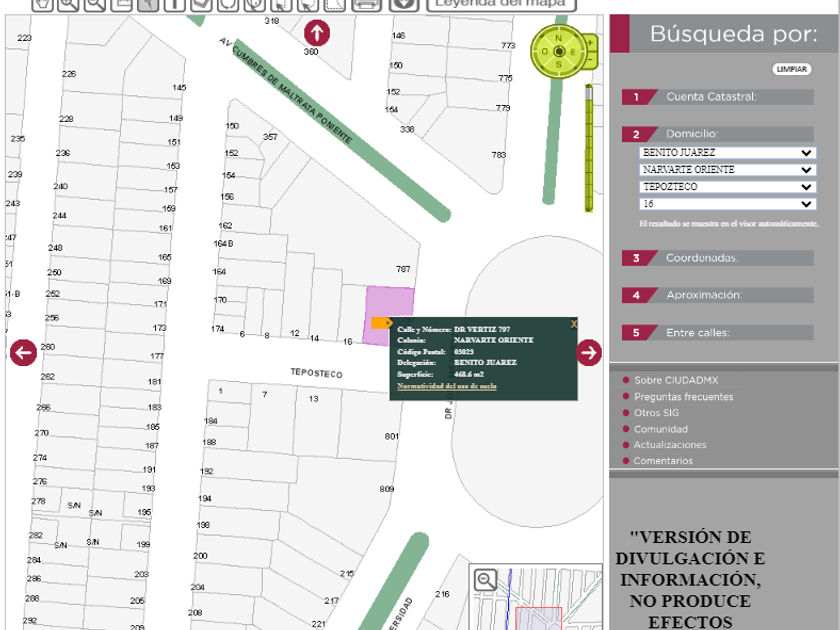Screen dimensions: 840x630
Task: Click the N direction on the compass
Action: pyautogui.click(x=559, y=38)
